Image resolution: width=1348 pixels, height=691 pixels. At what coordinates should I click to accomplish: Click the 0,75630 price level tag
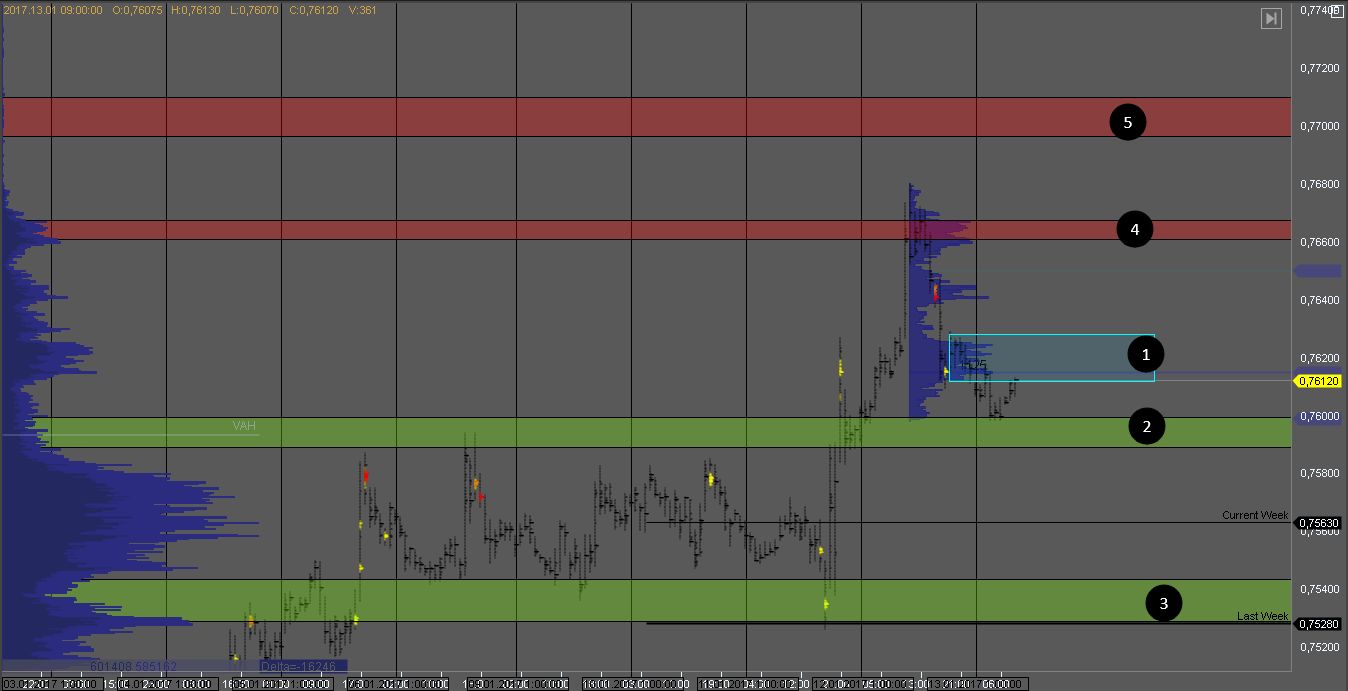click(1319, 523)
